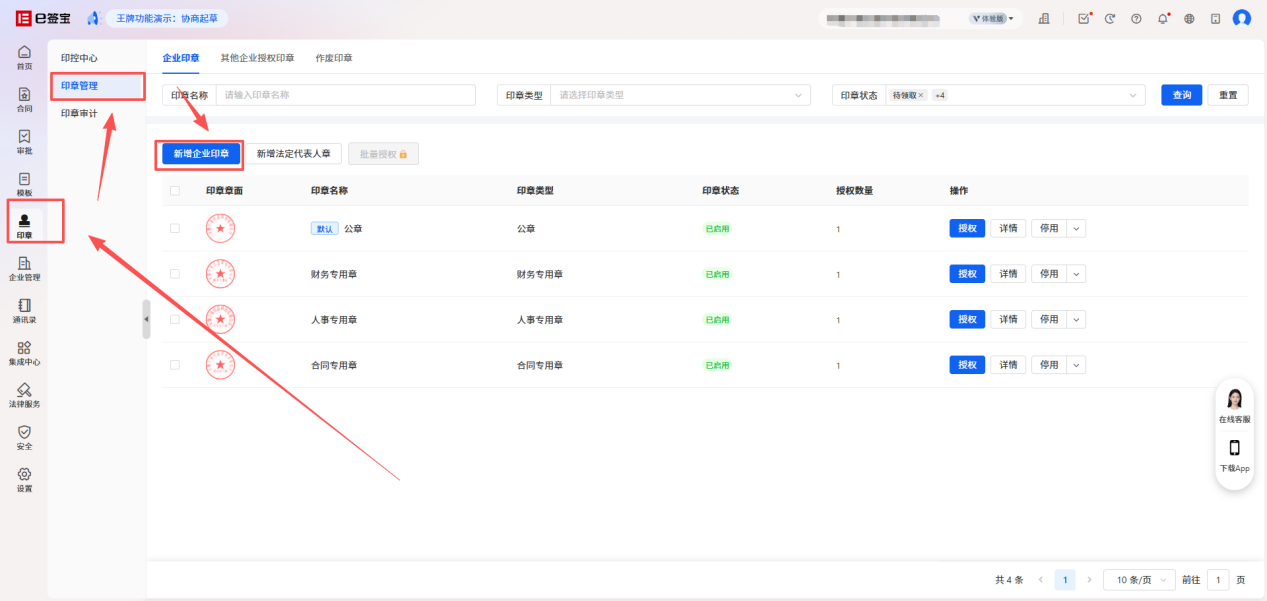Open 集成中心 integration center icon
Image resolution: width=1267 pixels, height=601 pixels.
[24, 352]
